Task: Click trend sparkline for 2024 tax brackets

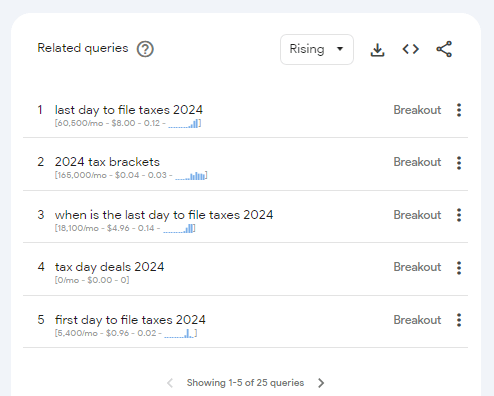Action: (x=190, y=176)
